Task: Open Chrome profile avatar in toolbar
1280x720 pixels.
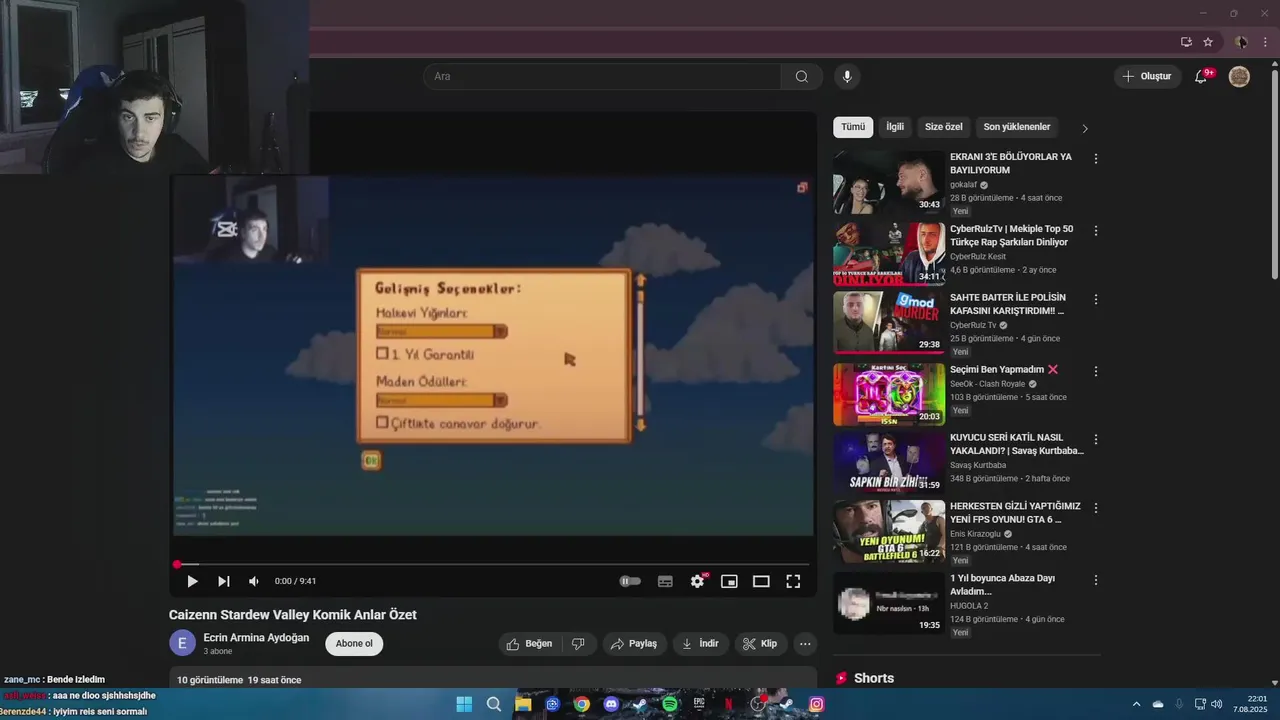Action: (1241, 42)
